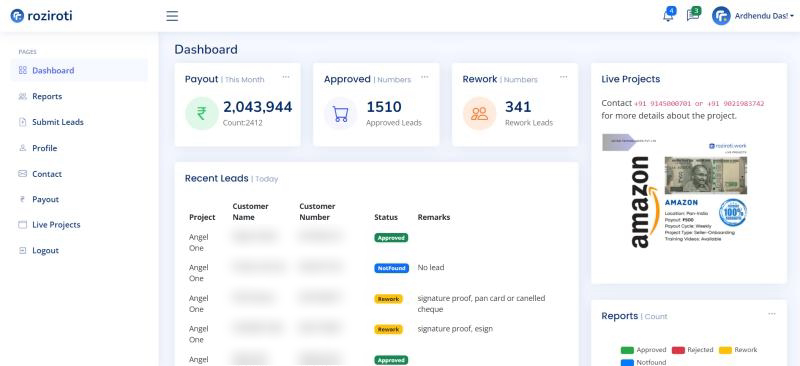Go to Dashboard in the sidebar
The image size is (800, 366).
click(79, 70)
